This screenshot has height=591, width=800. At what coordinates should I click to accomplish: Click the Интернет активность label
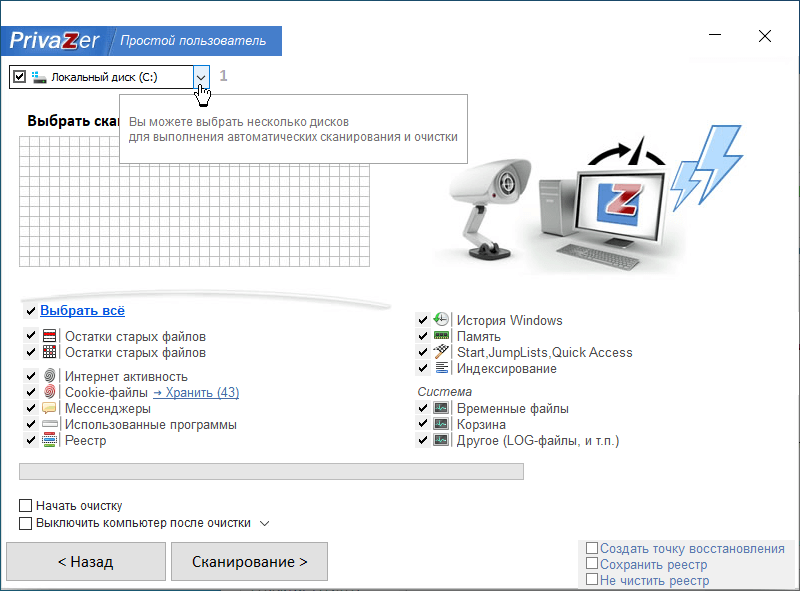(127, 377)
